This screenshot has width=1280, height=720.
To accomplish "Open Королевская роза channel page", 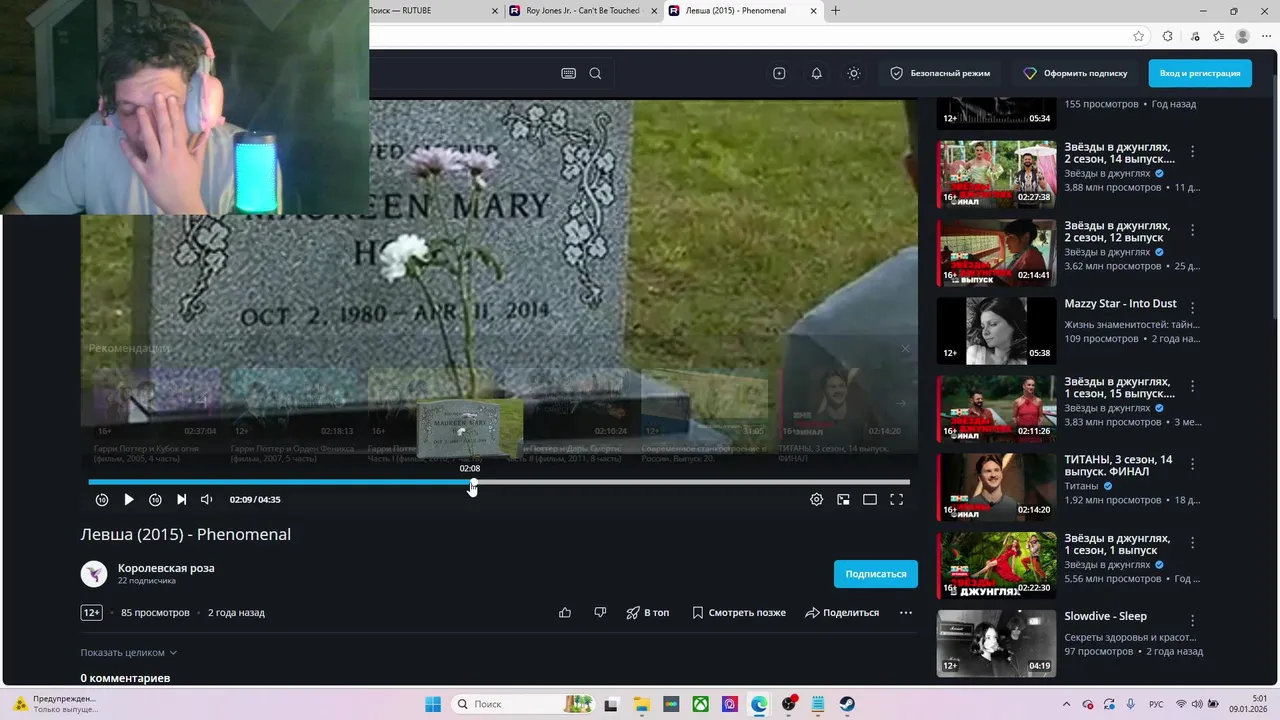I will [x=166, y=568].
